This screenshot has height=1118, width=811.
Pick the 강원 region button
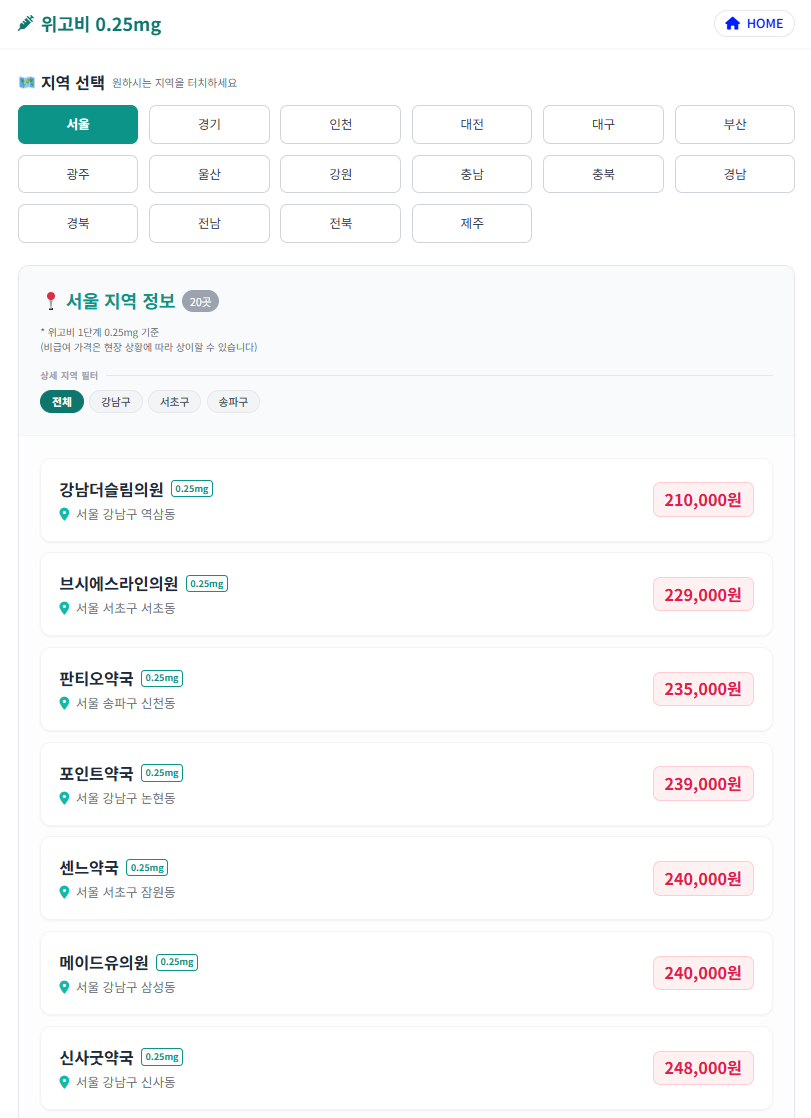pos(340,174)
